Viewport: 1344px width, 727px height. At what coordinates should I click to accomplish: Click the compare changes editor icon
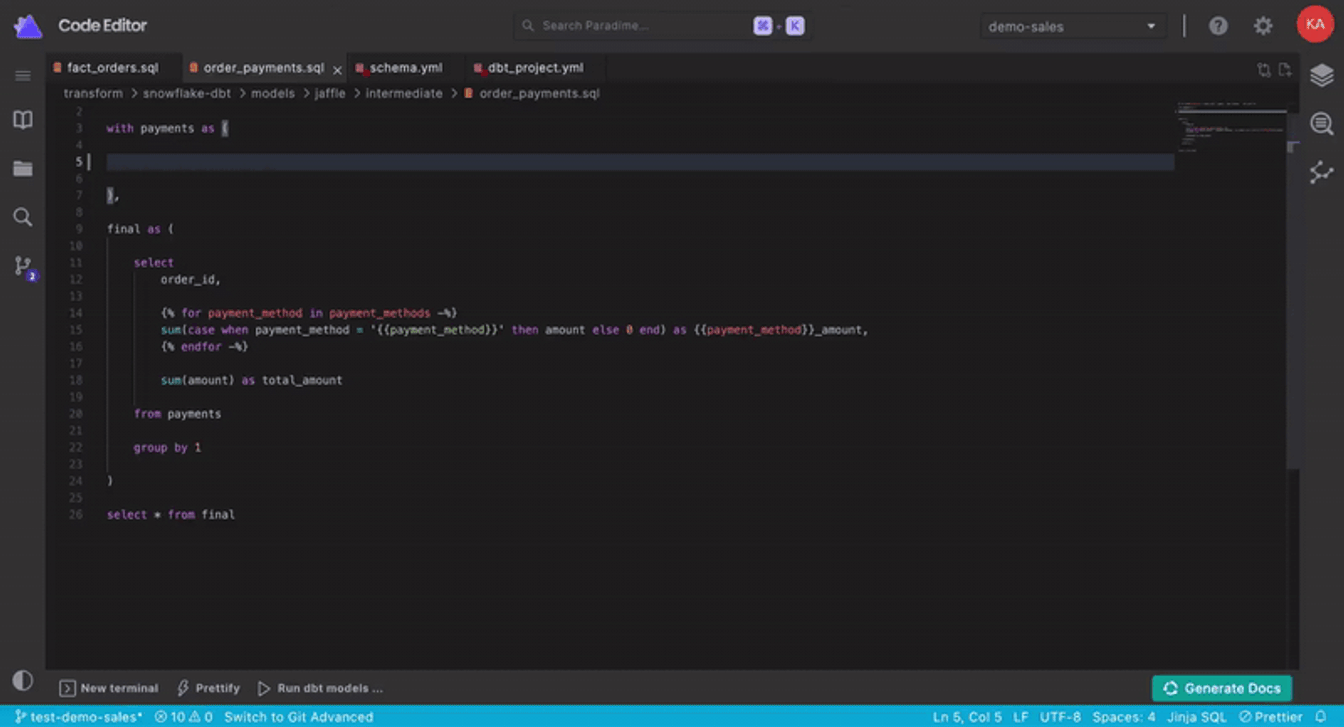point(1264,70)
